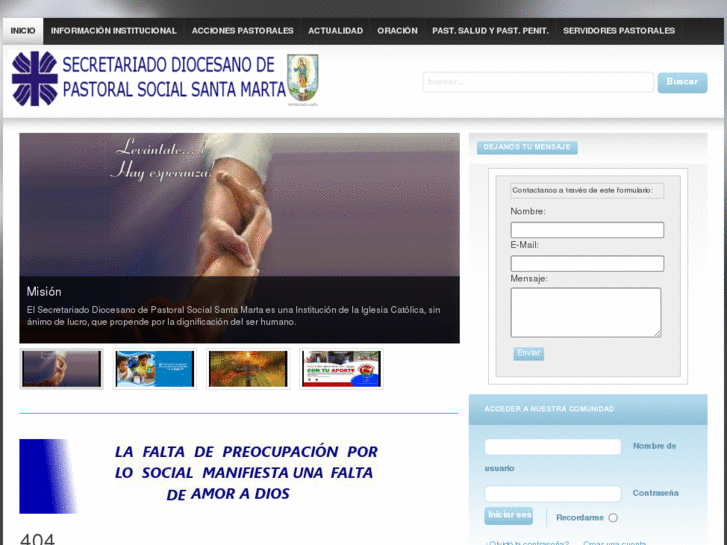
Task: Select the children slide thumbnail
Action: (x=155, y=369)
